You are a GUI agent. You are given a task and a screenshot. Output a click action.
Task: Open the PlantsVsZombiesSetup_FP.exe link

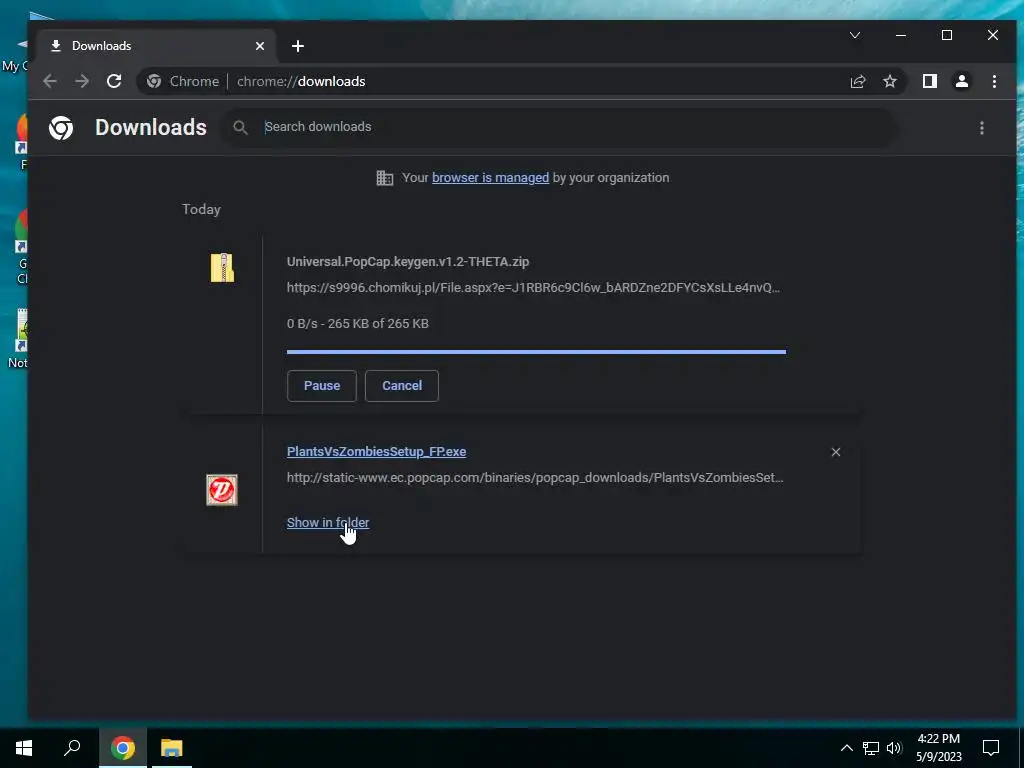tap(376, 452)
